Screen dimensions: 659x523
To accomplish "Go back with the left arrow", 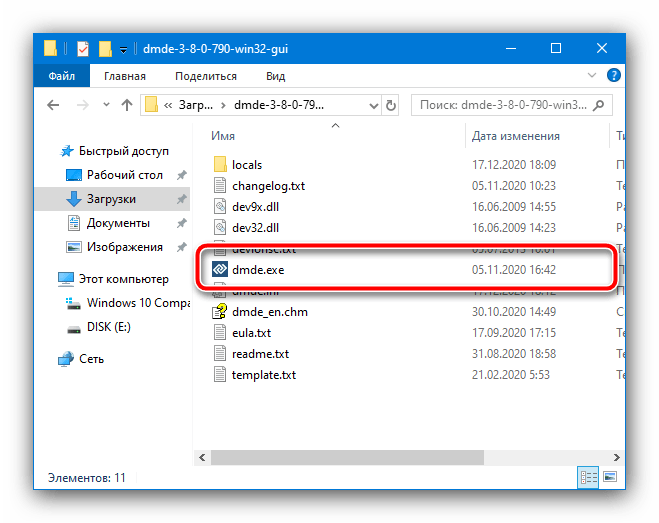I will click(53, 105).
